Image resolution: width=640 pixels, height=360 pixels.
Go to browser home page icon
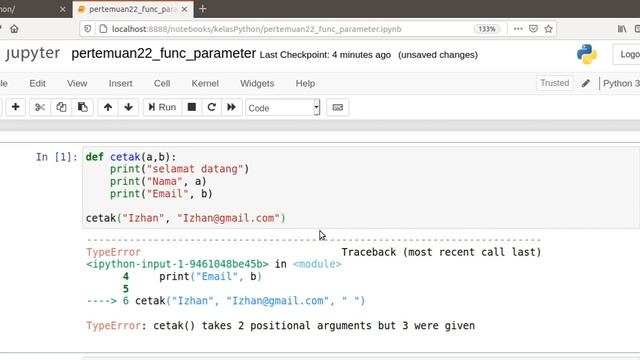(14, 29)
